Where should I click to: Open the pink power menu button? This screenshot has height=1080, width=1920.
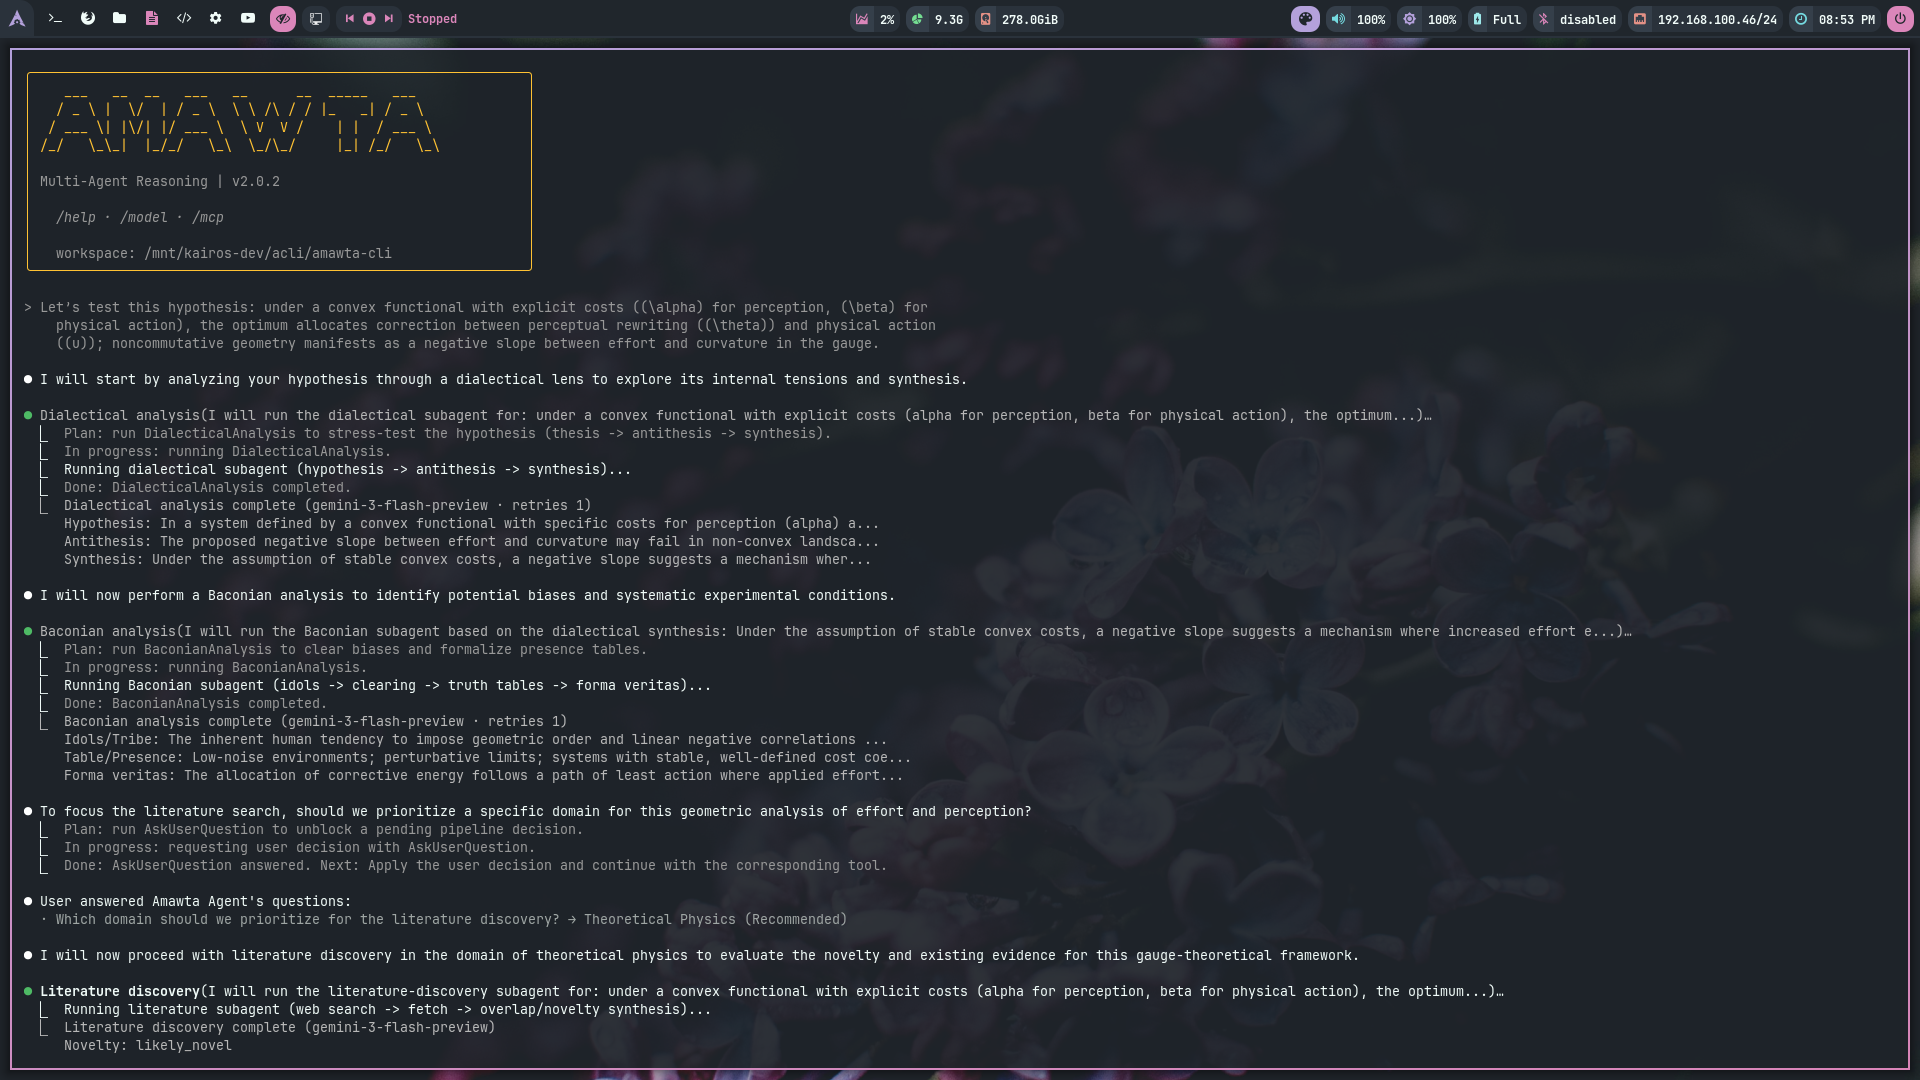pos(1900,19)
